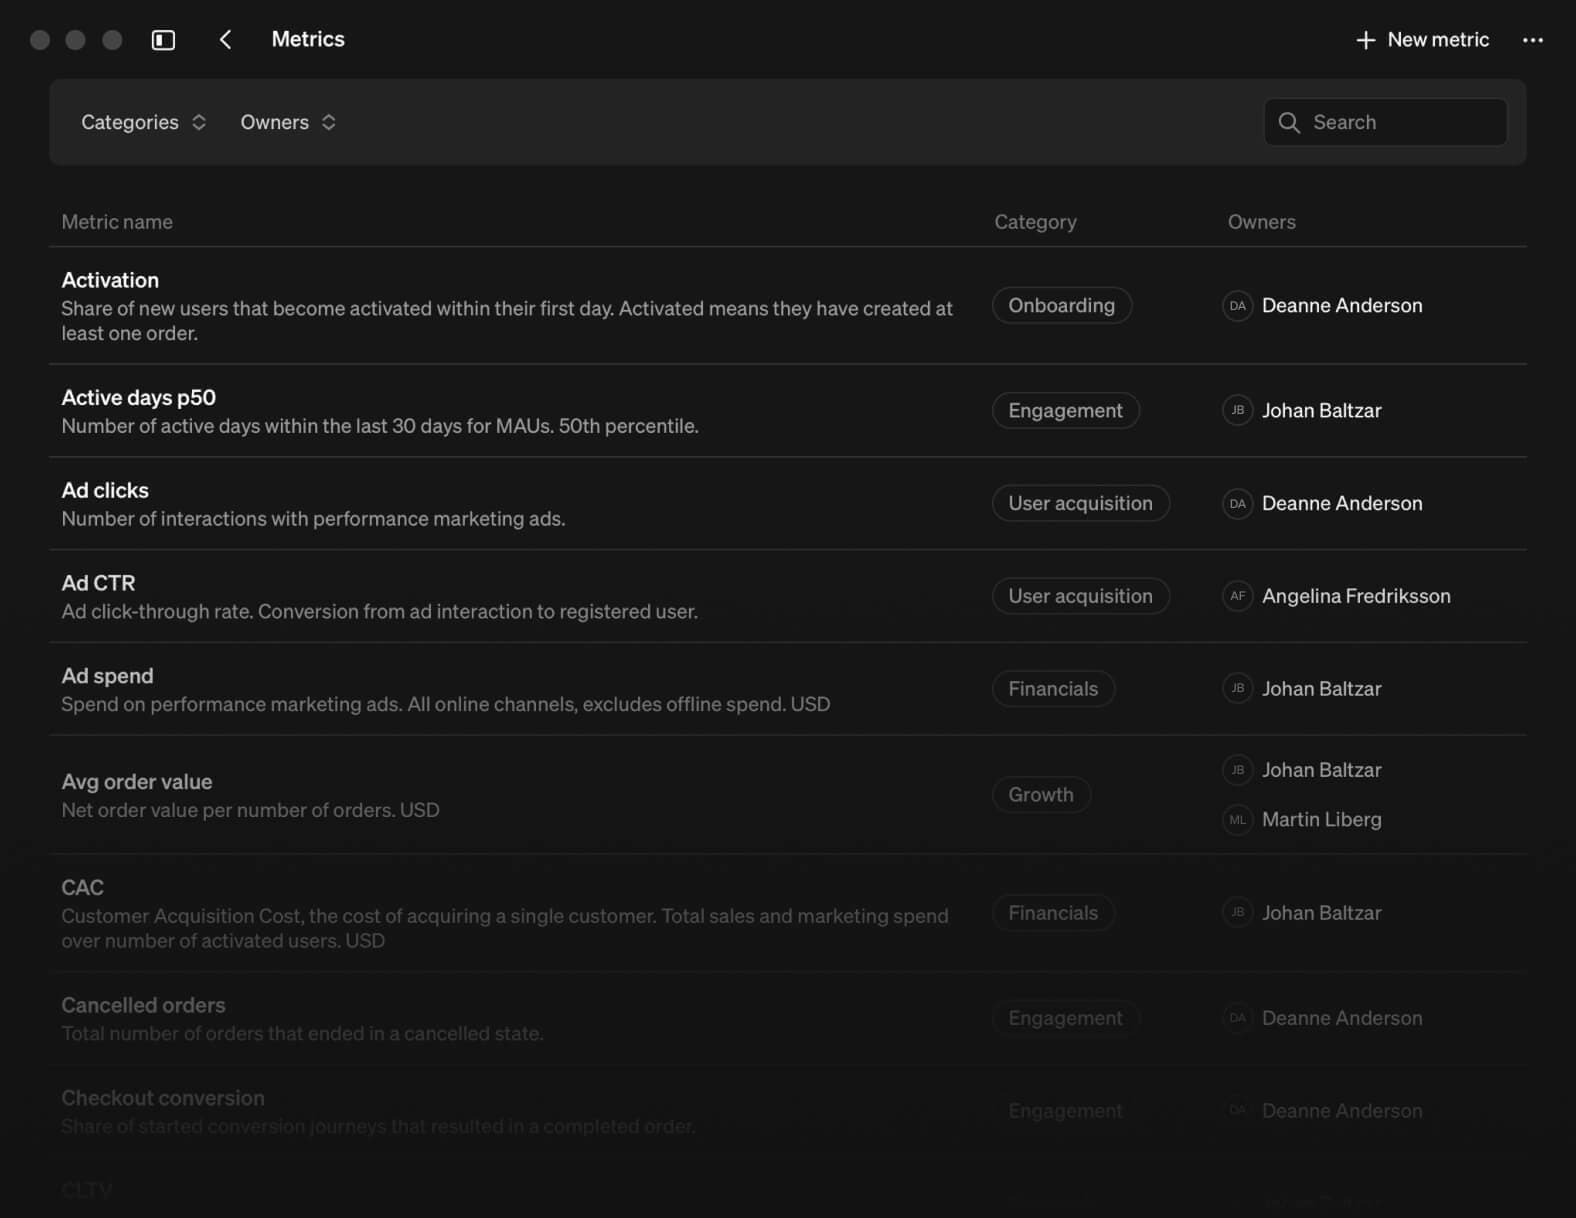Click the Engagement tag on Active days p50
This screenshot has width=1576, height=1218.
point(1065,411)
